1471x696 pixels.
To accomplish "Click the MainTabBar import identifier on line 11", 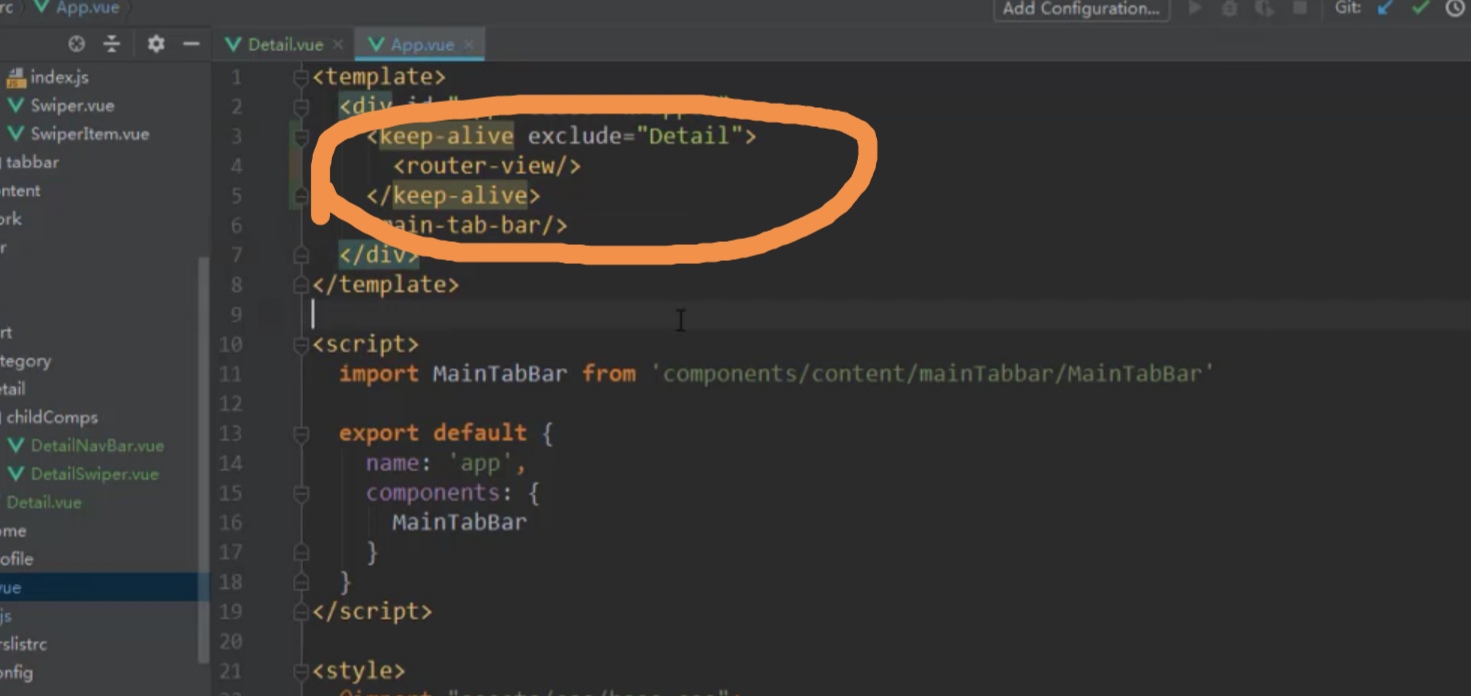I will (500, 374).
